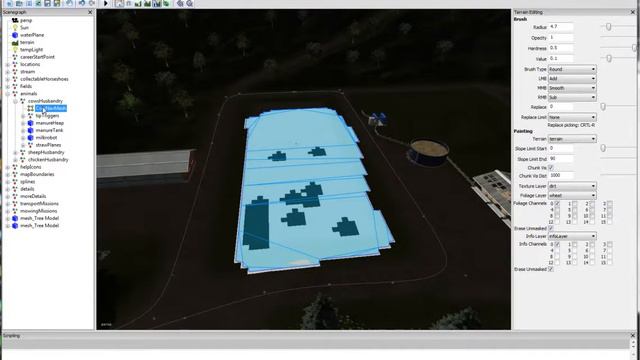Toggle Erase Unmasked below Foliage Channels
This screenshot has width=640, height=360.
(551, 228)
